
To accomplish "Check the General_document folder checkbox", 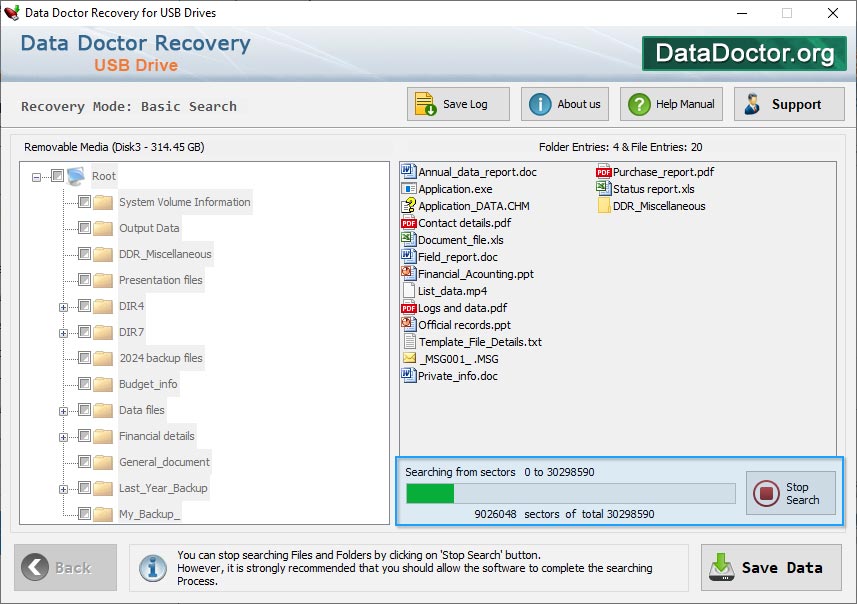I will pyautogui.click(x=84, y=461).
